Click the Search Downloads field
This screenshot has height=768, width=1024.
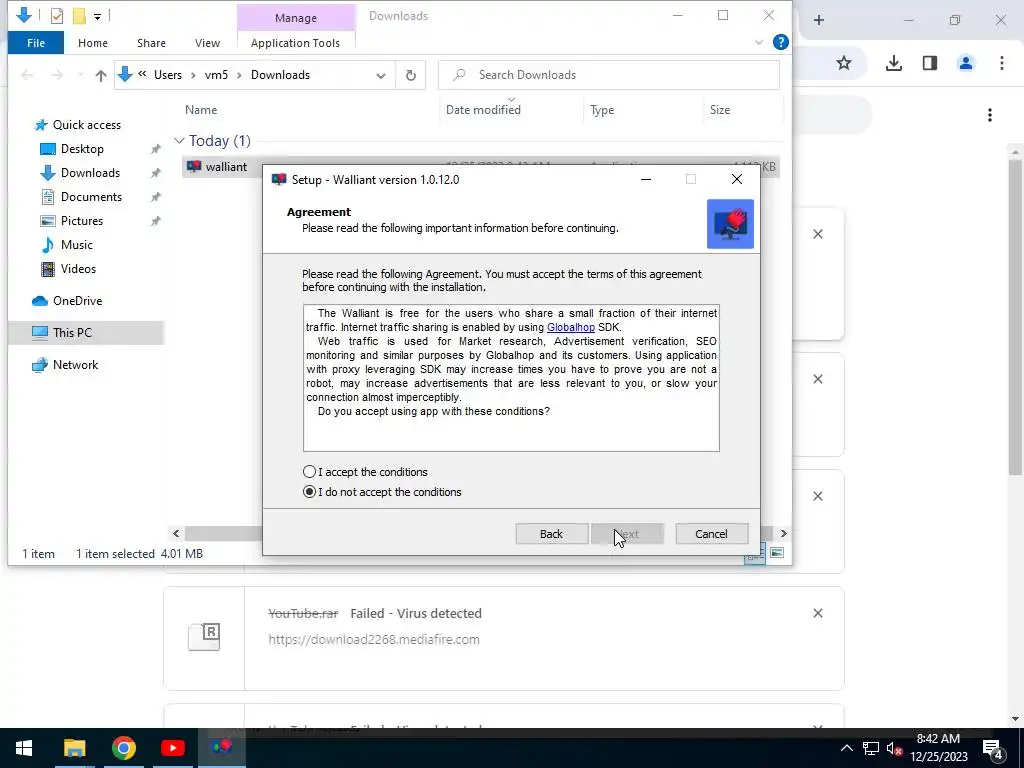coord(609,75)
